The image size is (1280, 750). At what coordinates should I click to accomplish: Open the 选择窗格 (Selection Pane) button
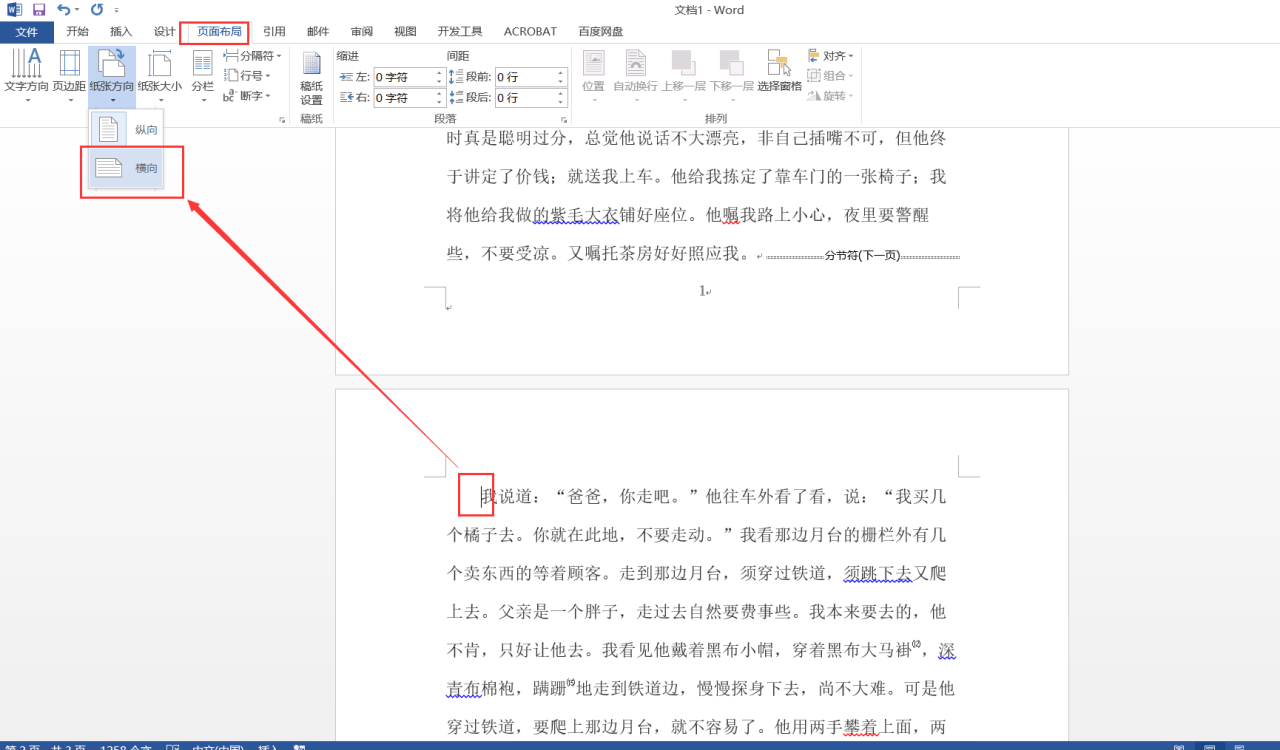tap(779, 72)
